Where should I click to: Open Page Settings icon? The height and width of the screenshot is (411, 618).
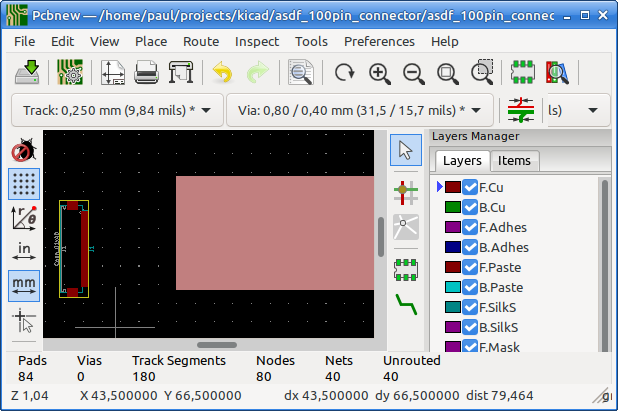pyautogui.click(x=113, y=72)
